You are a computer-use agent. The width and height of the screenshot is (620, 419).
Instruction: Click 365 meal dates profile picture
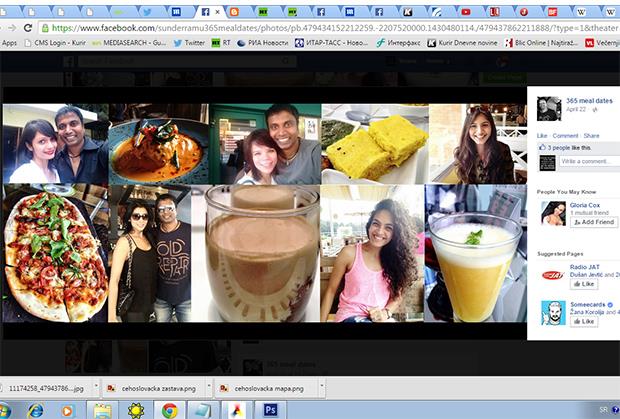549,108
